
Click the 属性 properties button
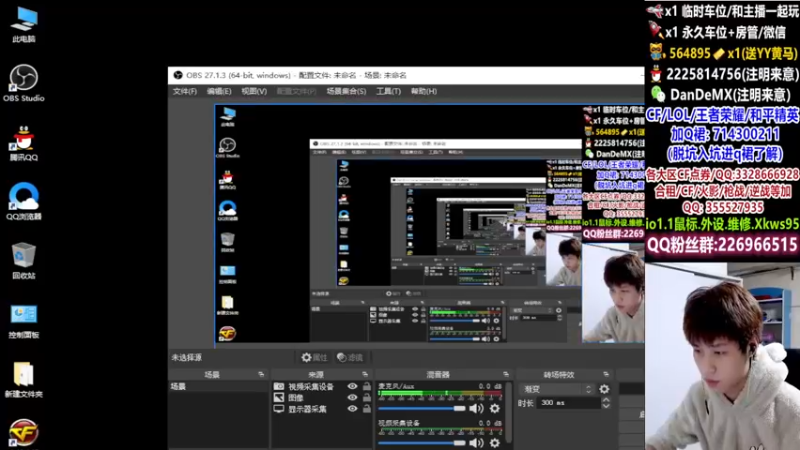coord(314,358)
